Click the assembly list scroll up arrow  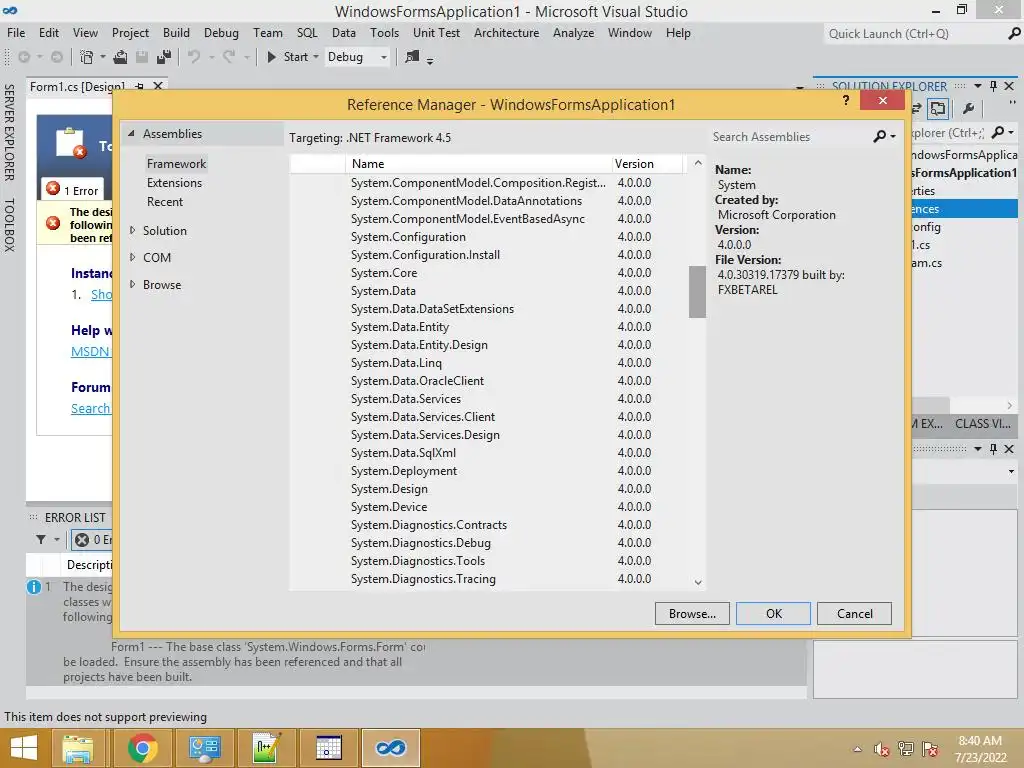pyautogui.click(x=697, y=163)
